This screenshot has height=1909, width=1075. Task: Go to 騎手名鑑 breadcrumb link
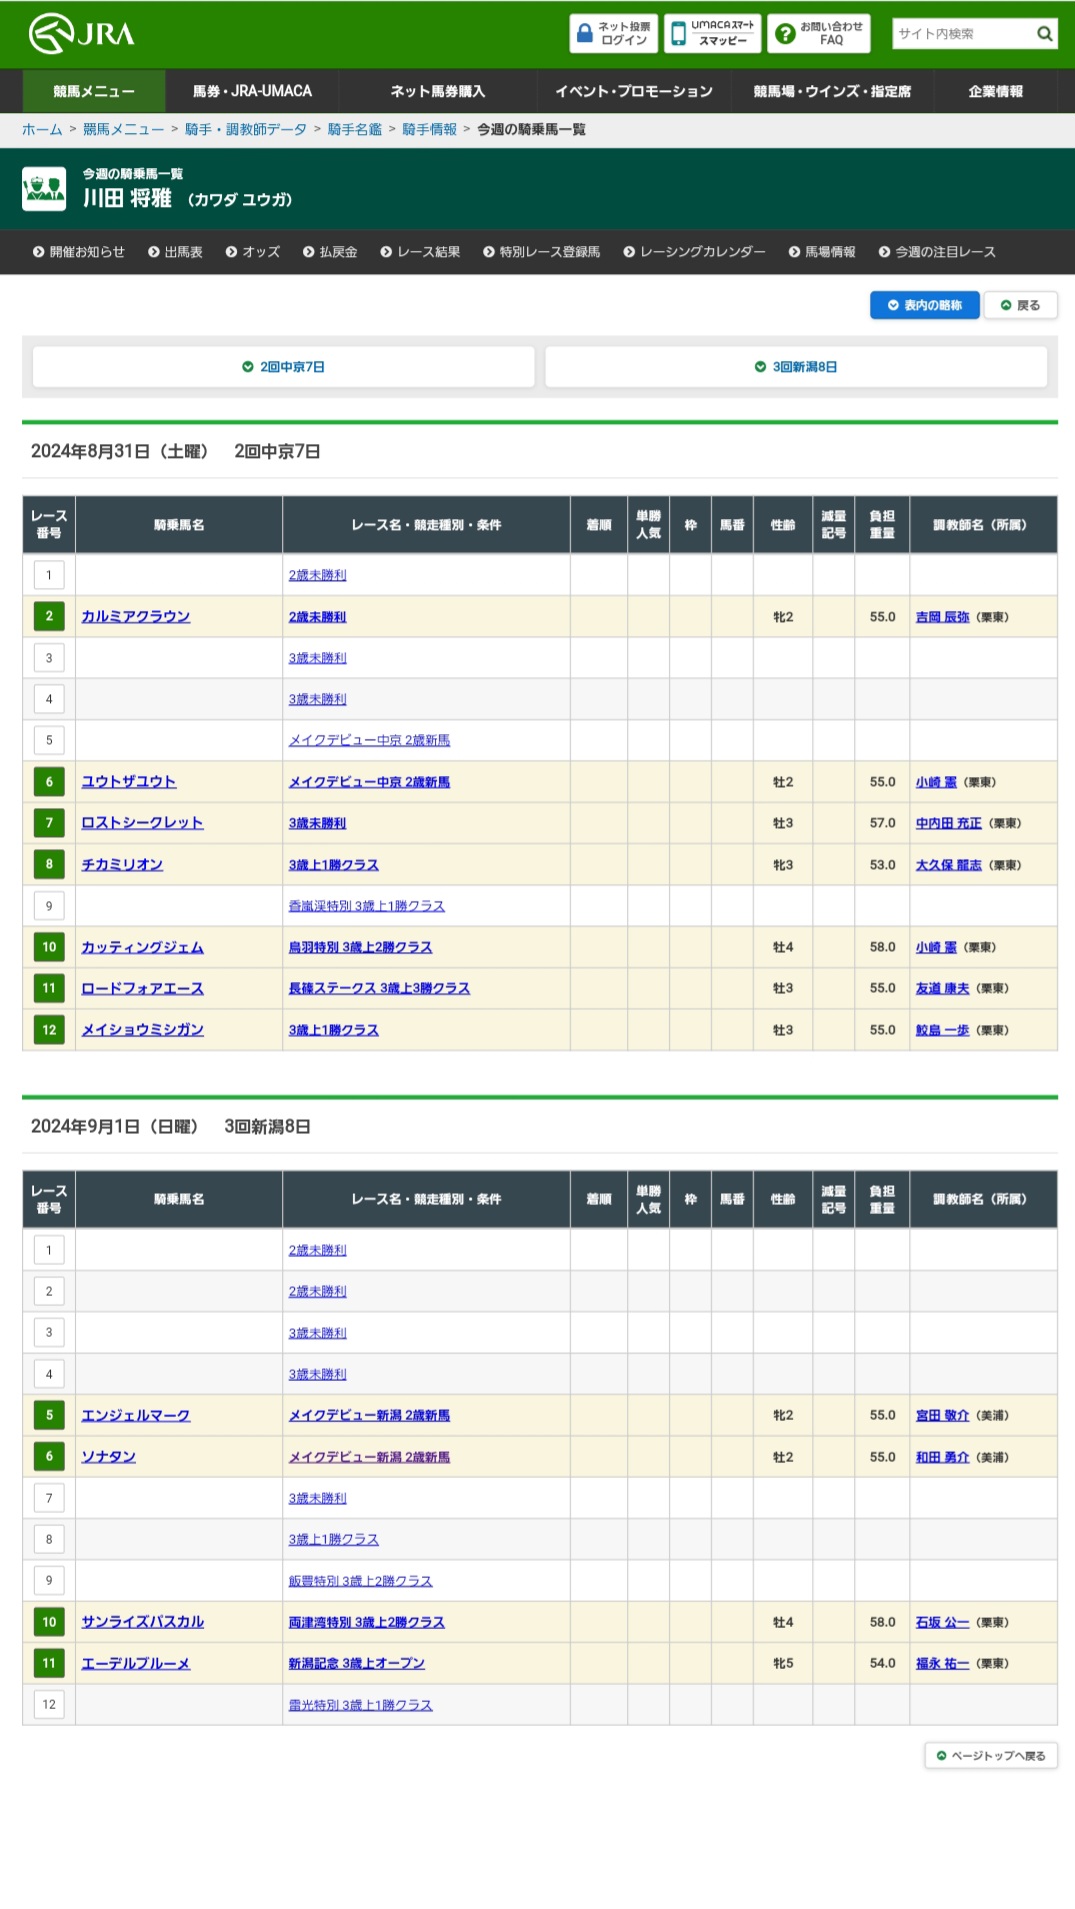pos(355,130)
